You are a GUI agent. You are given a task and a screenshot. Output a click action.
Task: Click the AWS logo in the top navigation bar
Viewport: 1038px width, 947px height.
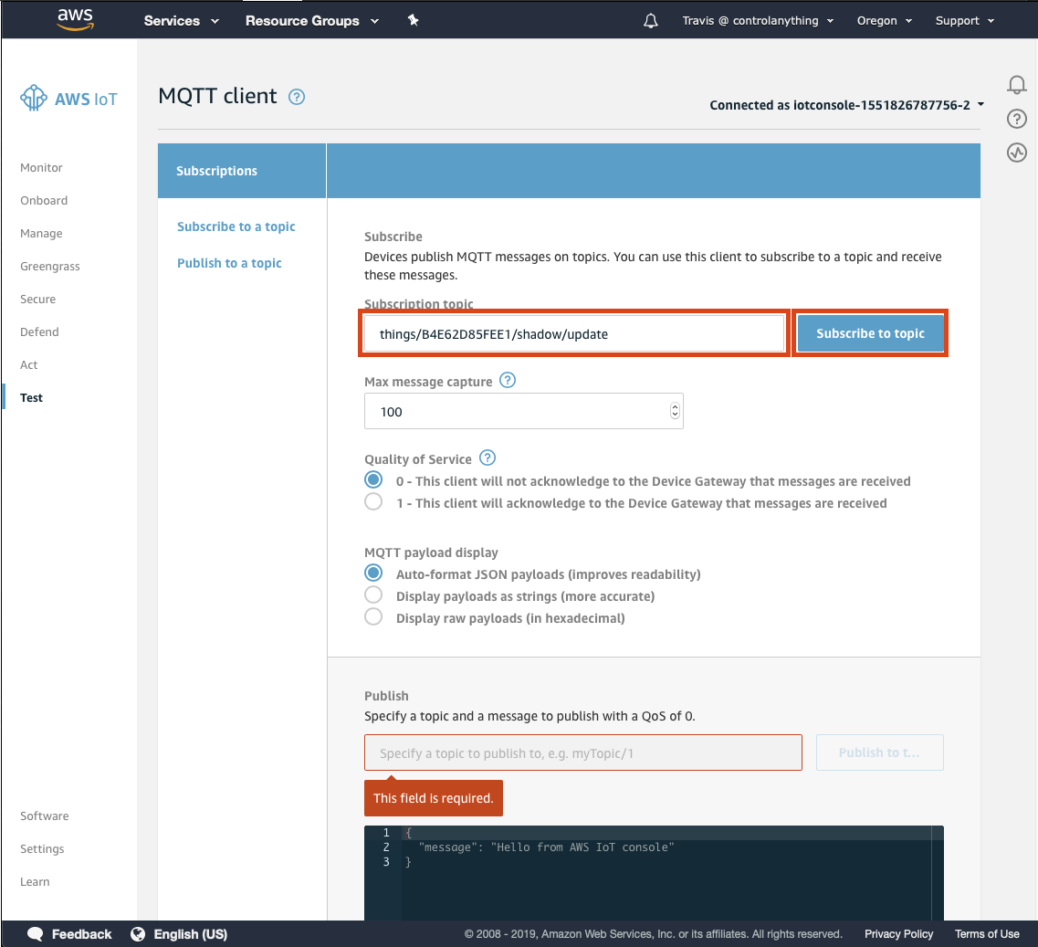click(x=73, y=19)
